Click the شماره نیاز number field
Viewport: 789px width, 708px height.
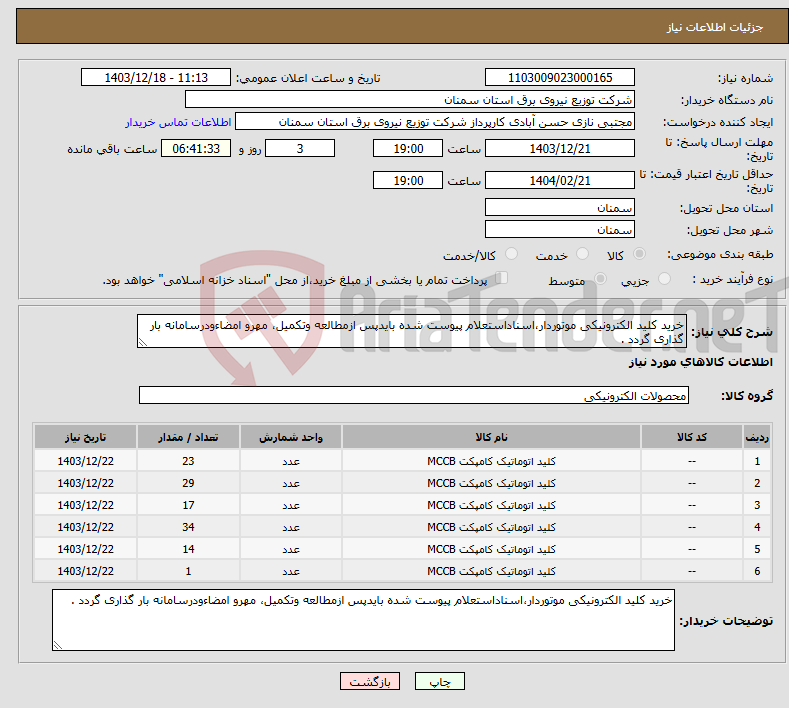point(559,78)
